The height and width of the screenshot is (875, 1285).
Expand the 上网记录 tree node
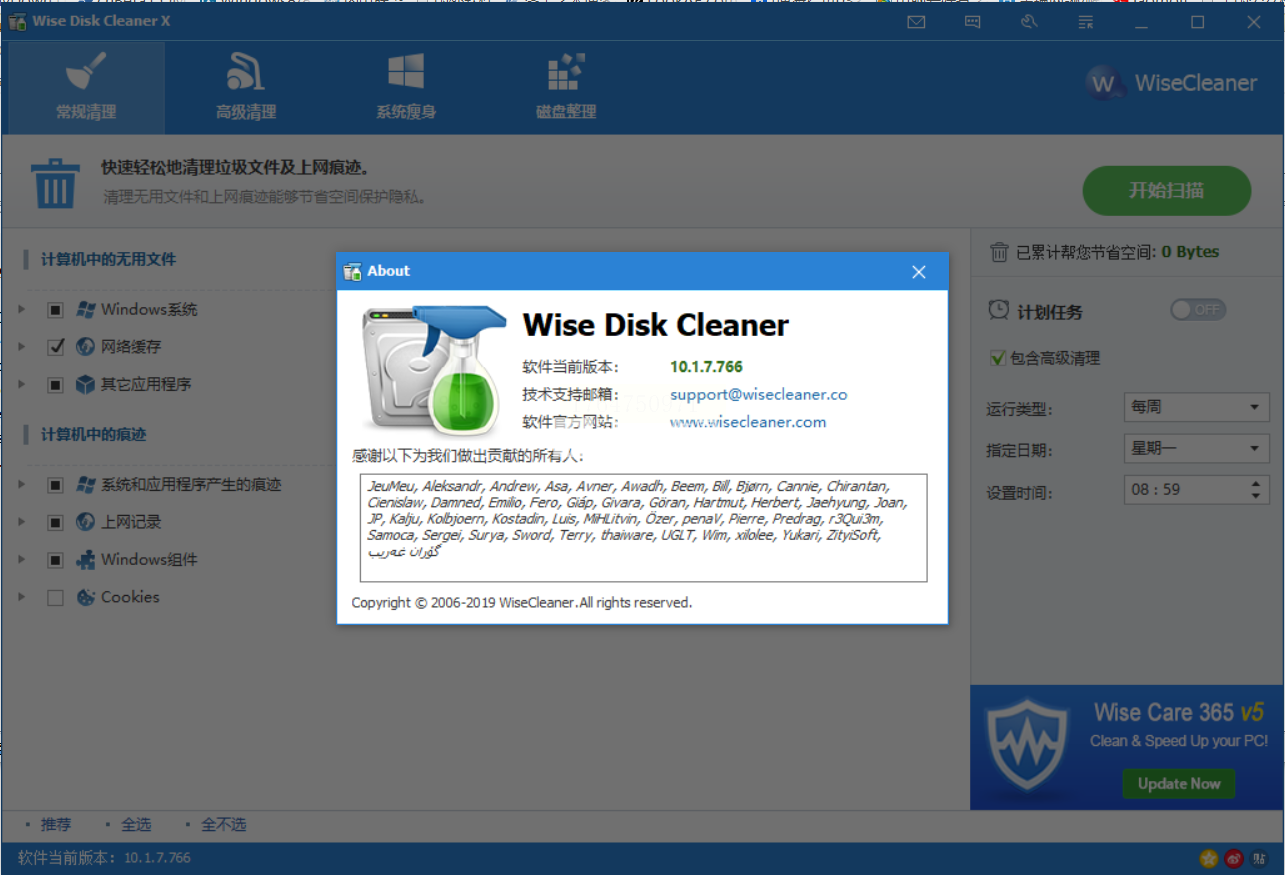[21, 522]
